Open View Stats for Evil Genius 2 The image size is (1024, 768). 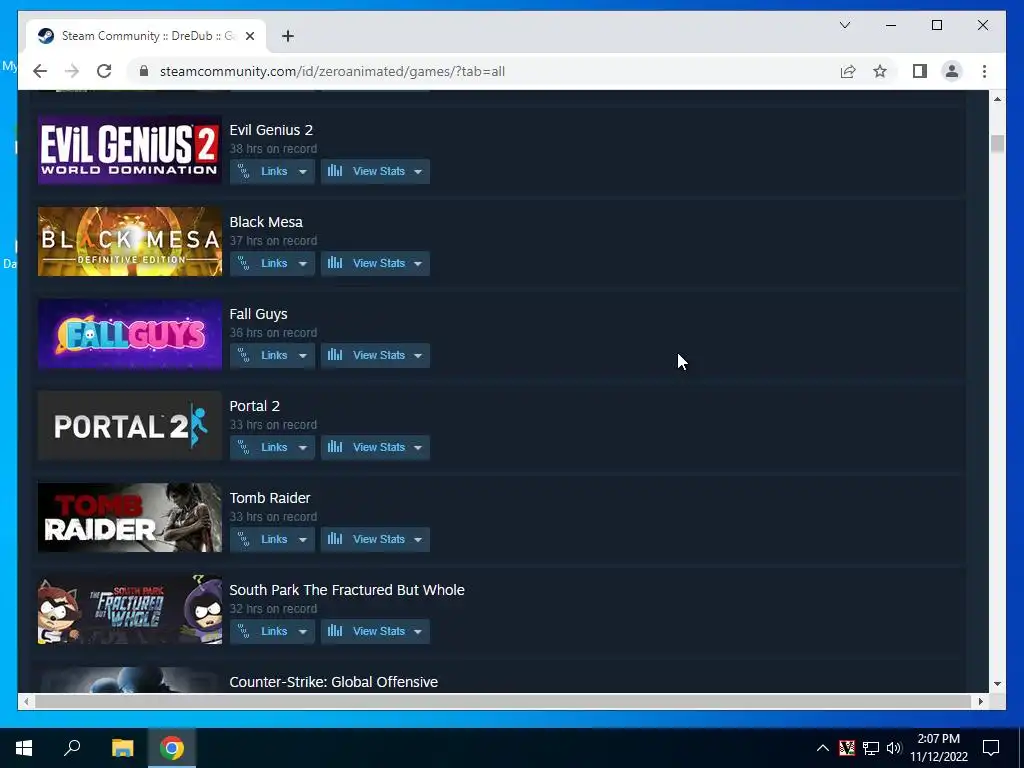375,171
